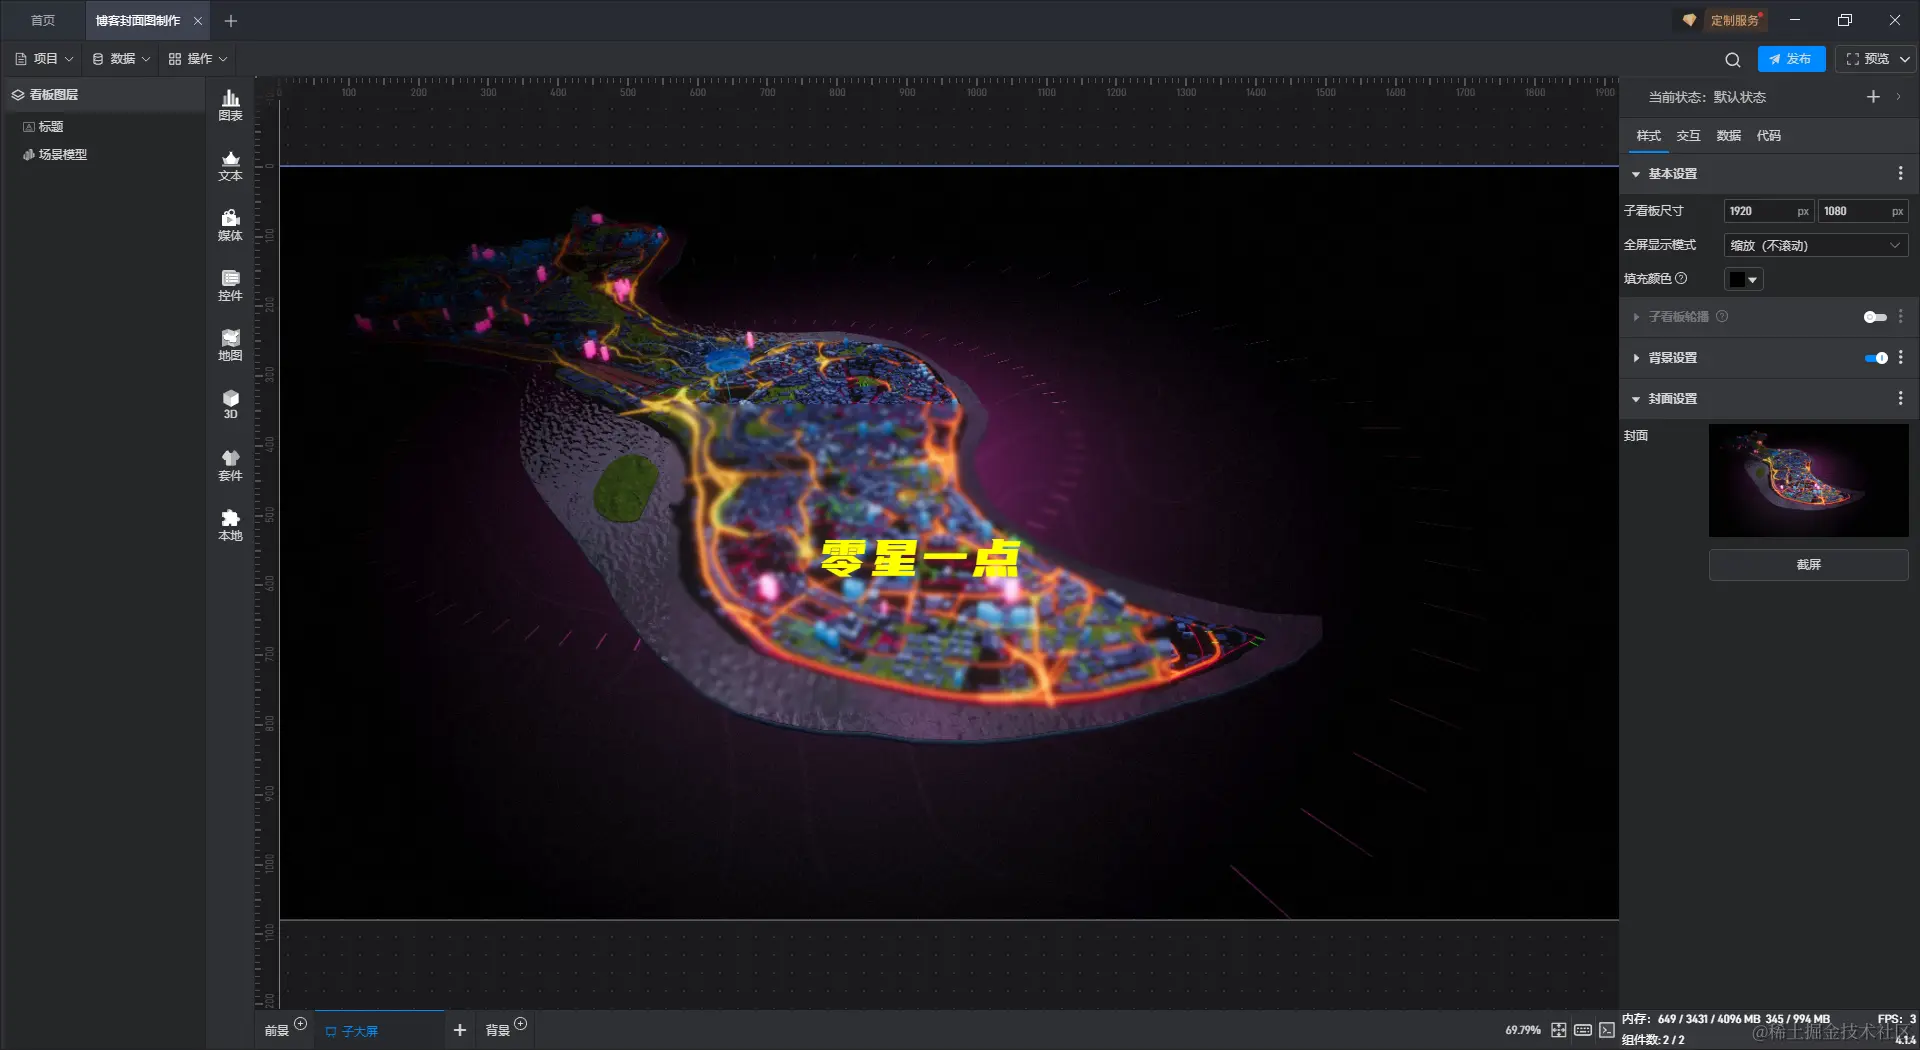Expand the 子看板轮播 section
Viewport: 1920px width, 1050px height.
(1636, 317)
